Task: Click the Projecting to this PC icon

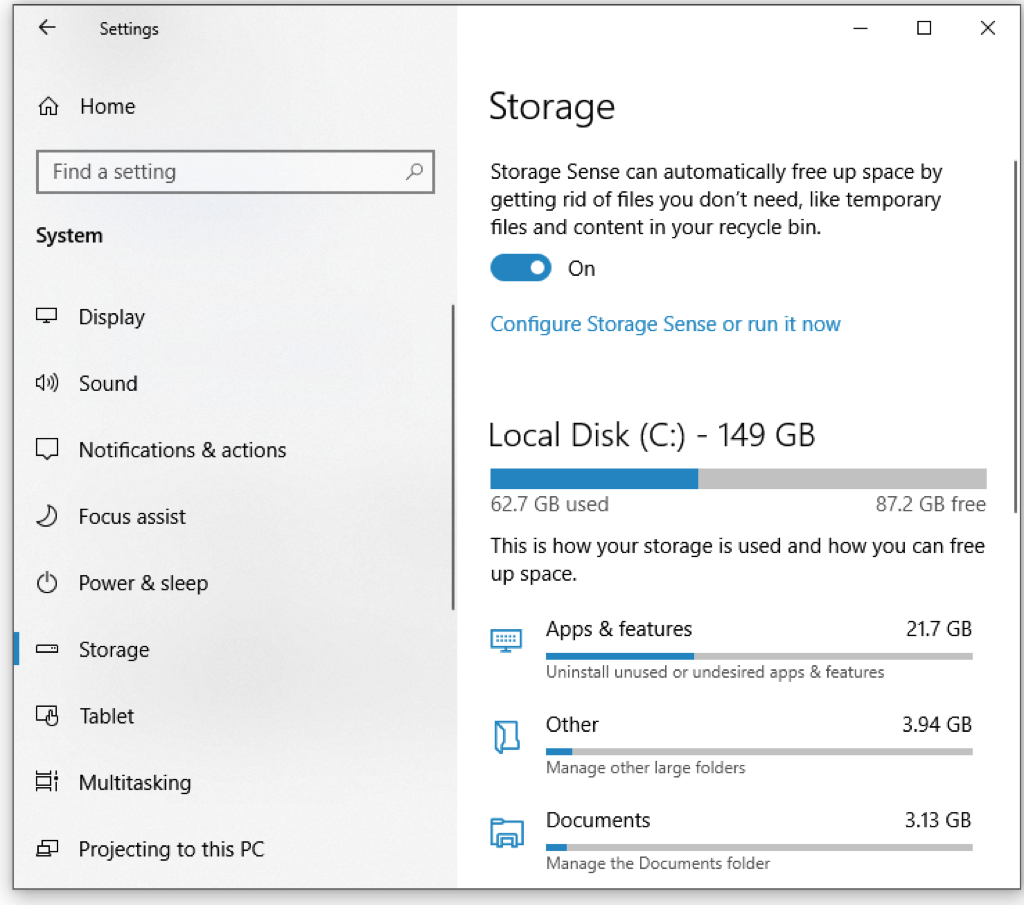Action: point(46,848)
